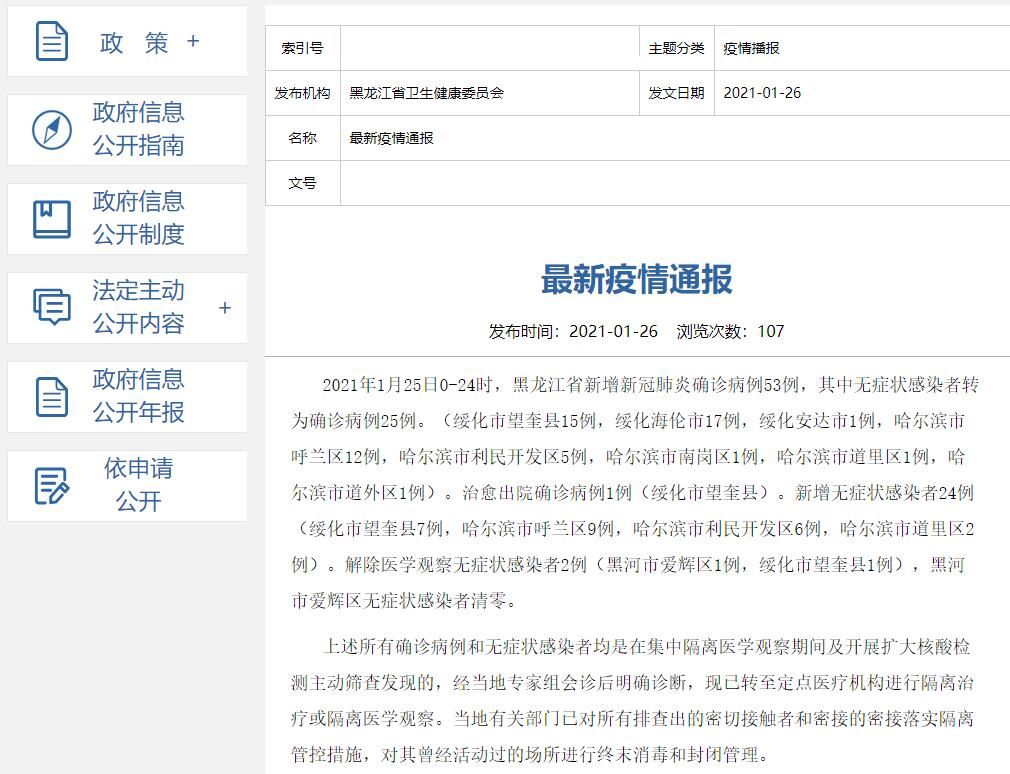
Task: Expand the plus sign next to 政策
Action: pos(193,41)
